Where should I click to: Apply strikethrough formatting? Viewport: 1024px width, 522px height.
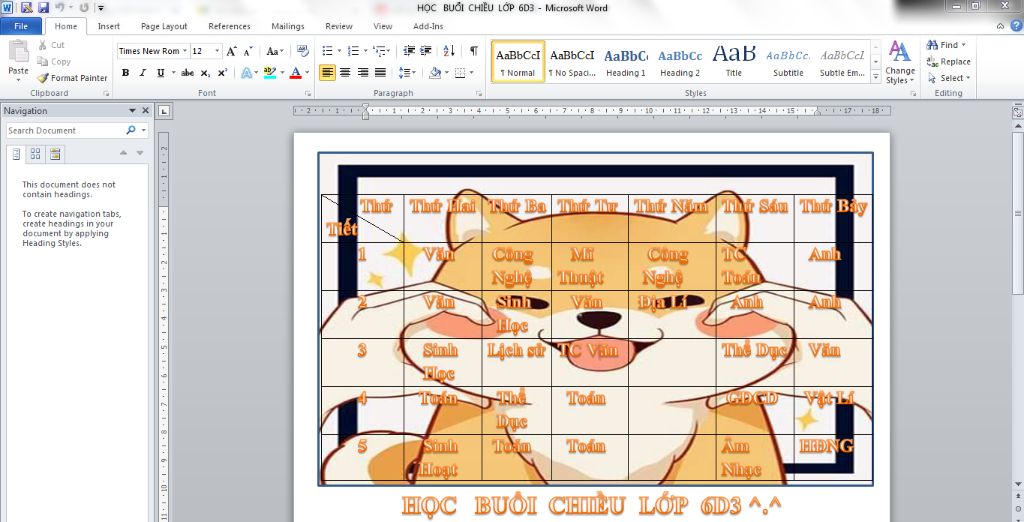[187, 73]
